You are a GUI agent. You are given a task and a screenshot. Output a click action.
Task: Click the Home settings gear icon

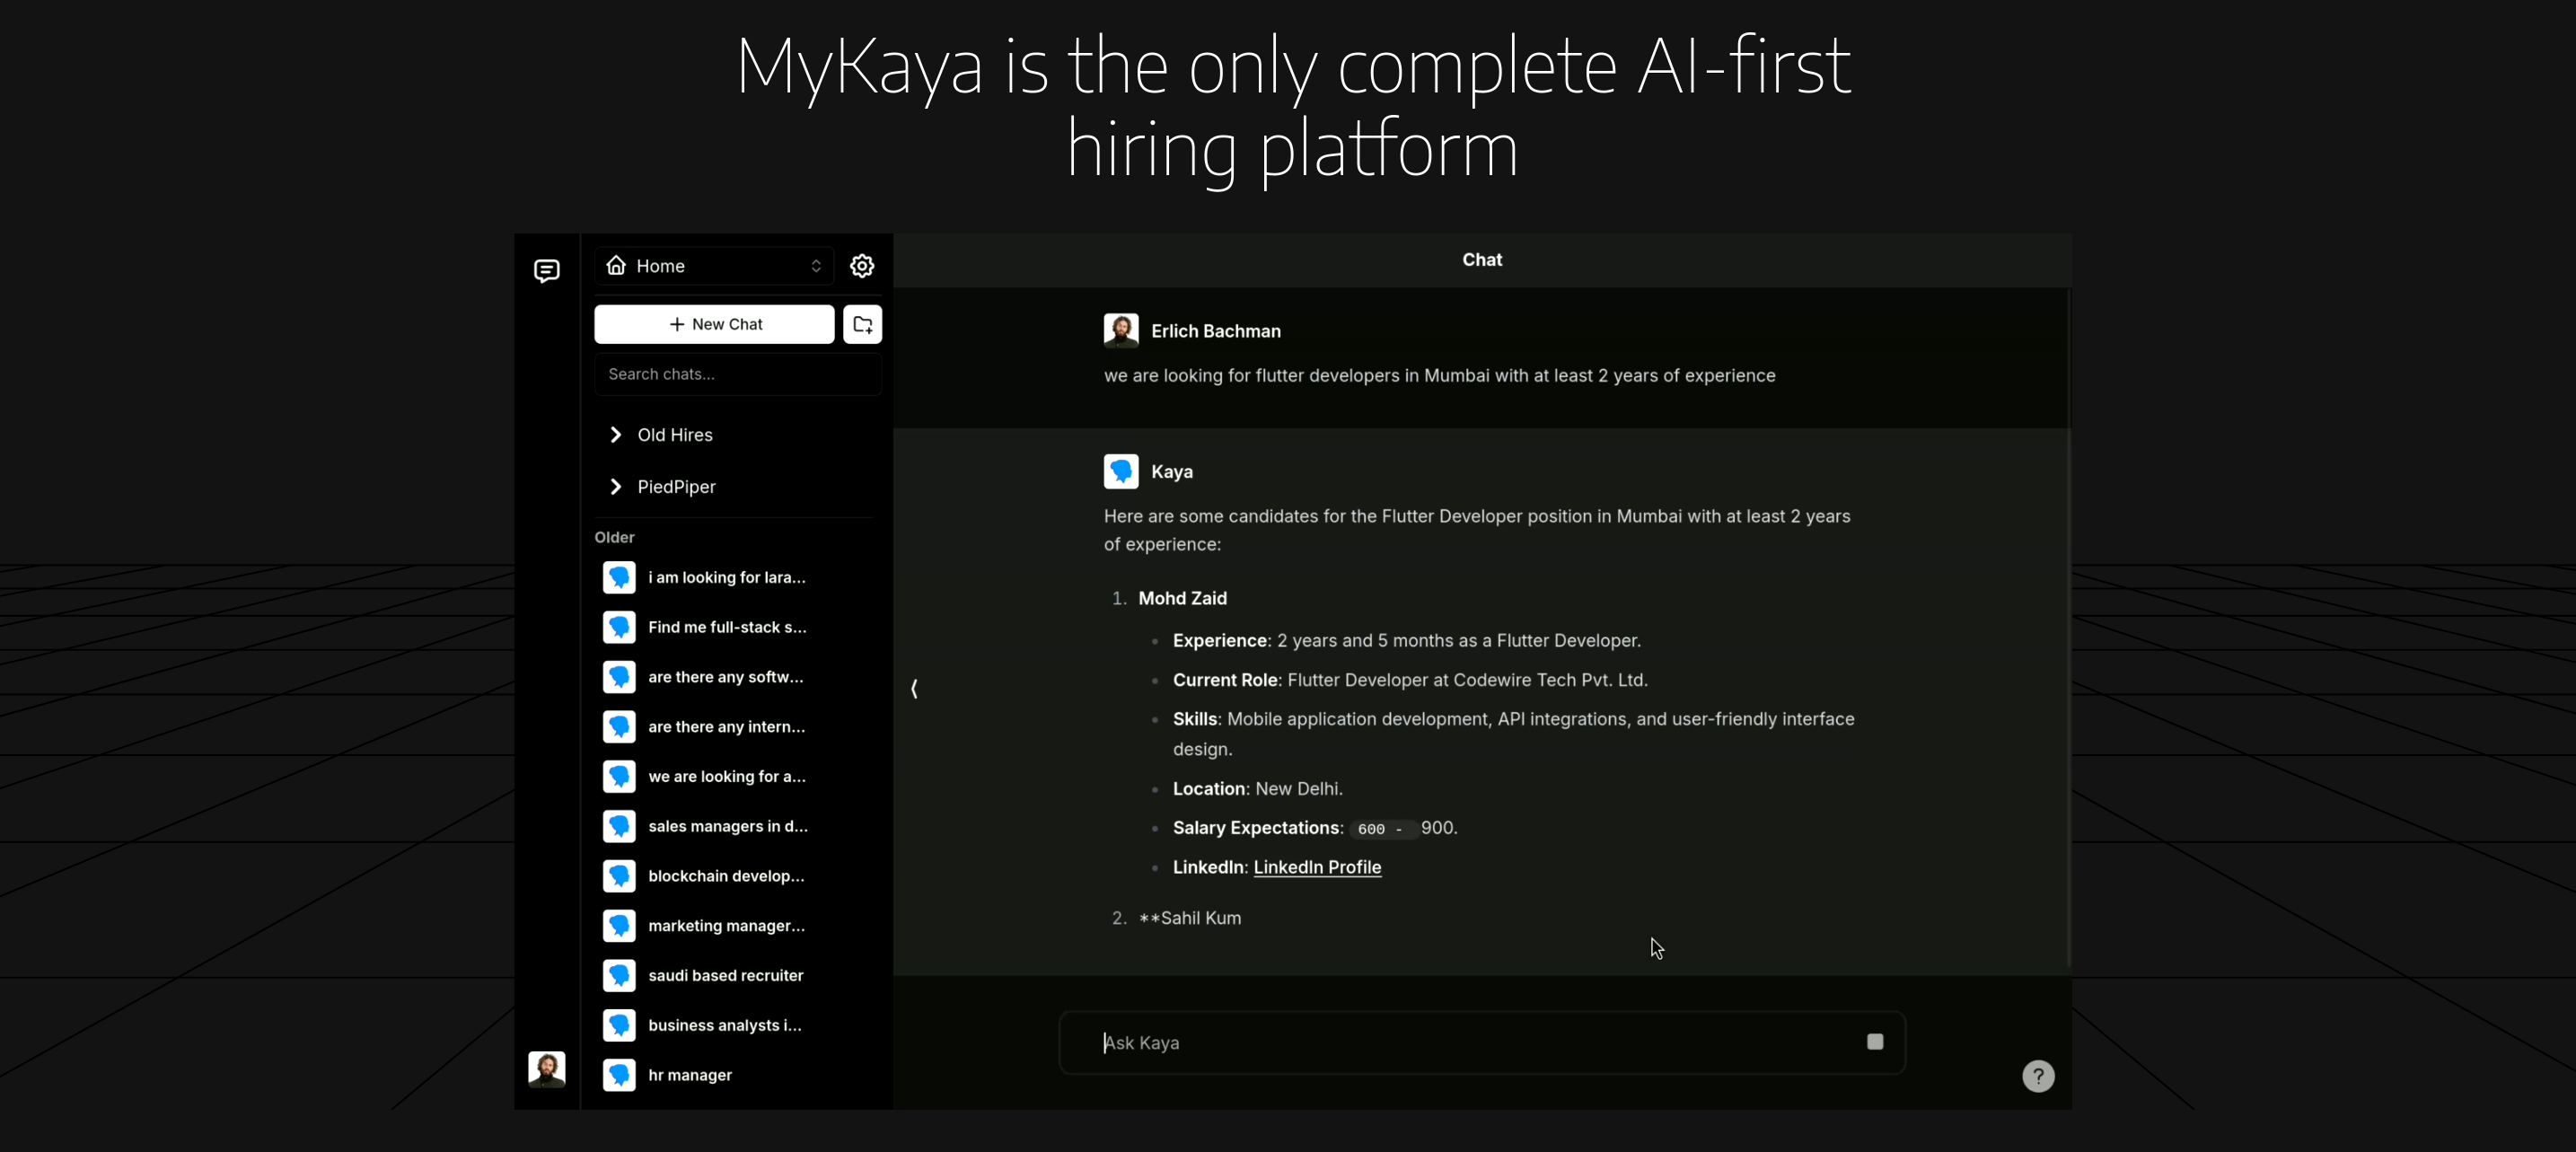863,266
